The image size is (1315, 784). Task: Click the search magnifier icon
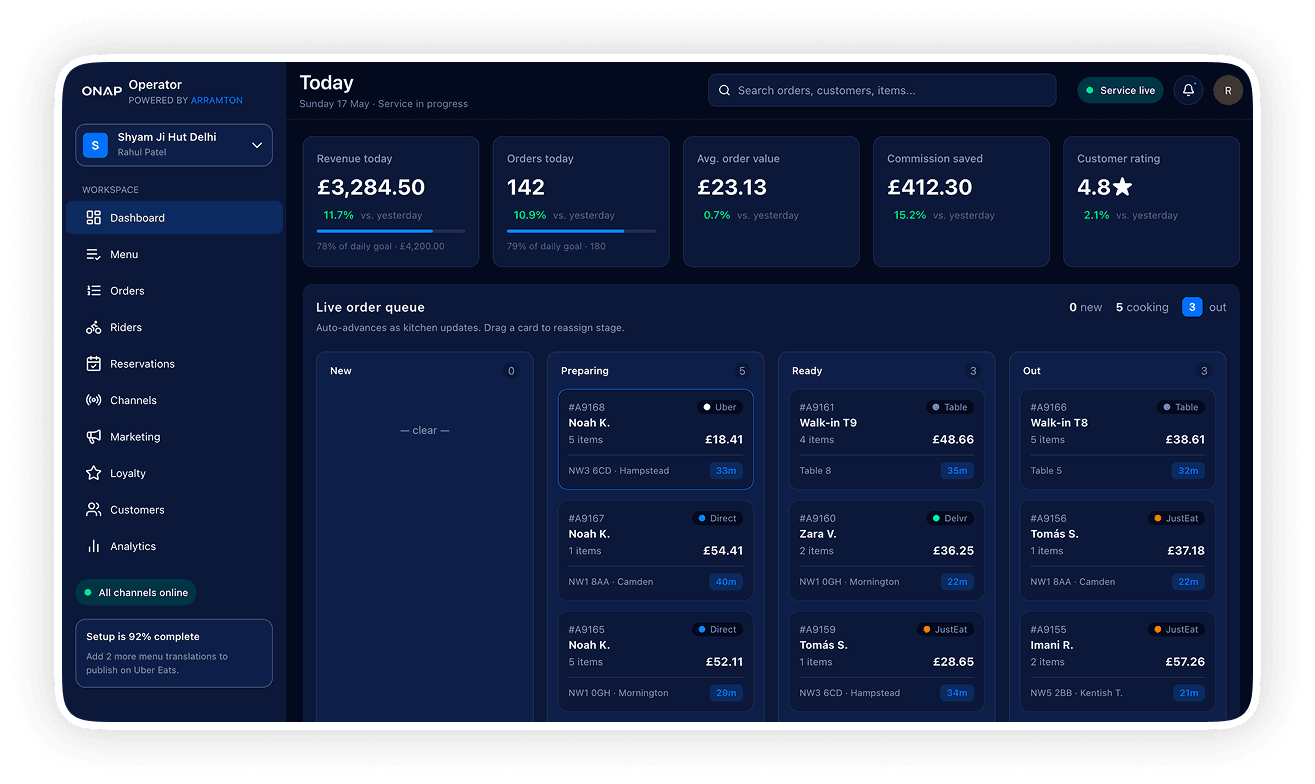point(724,90)
